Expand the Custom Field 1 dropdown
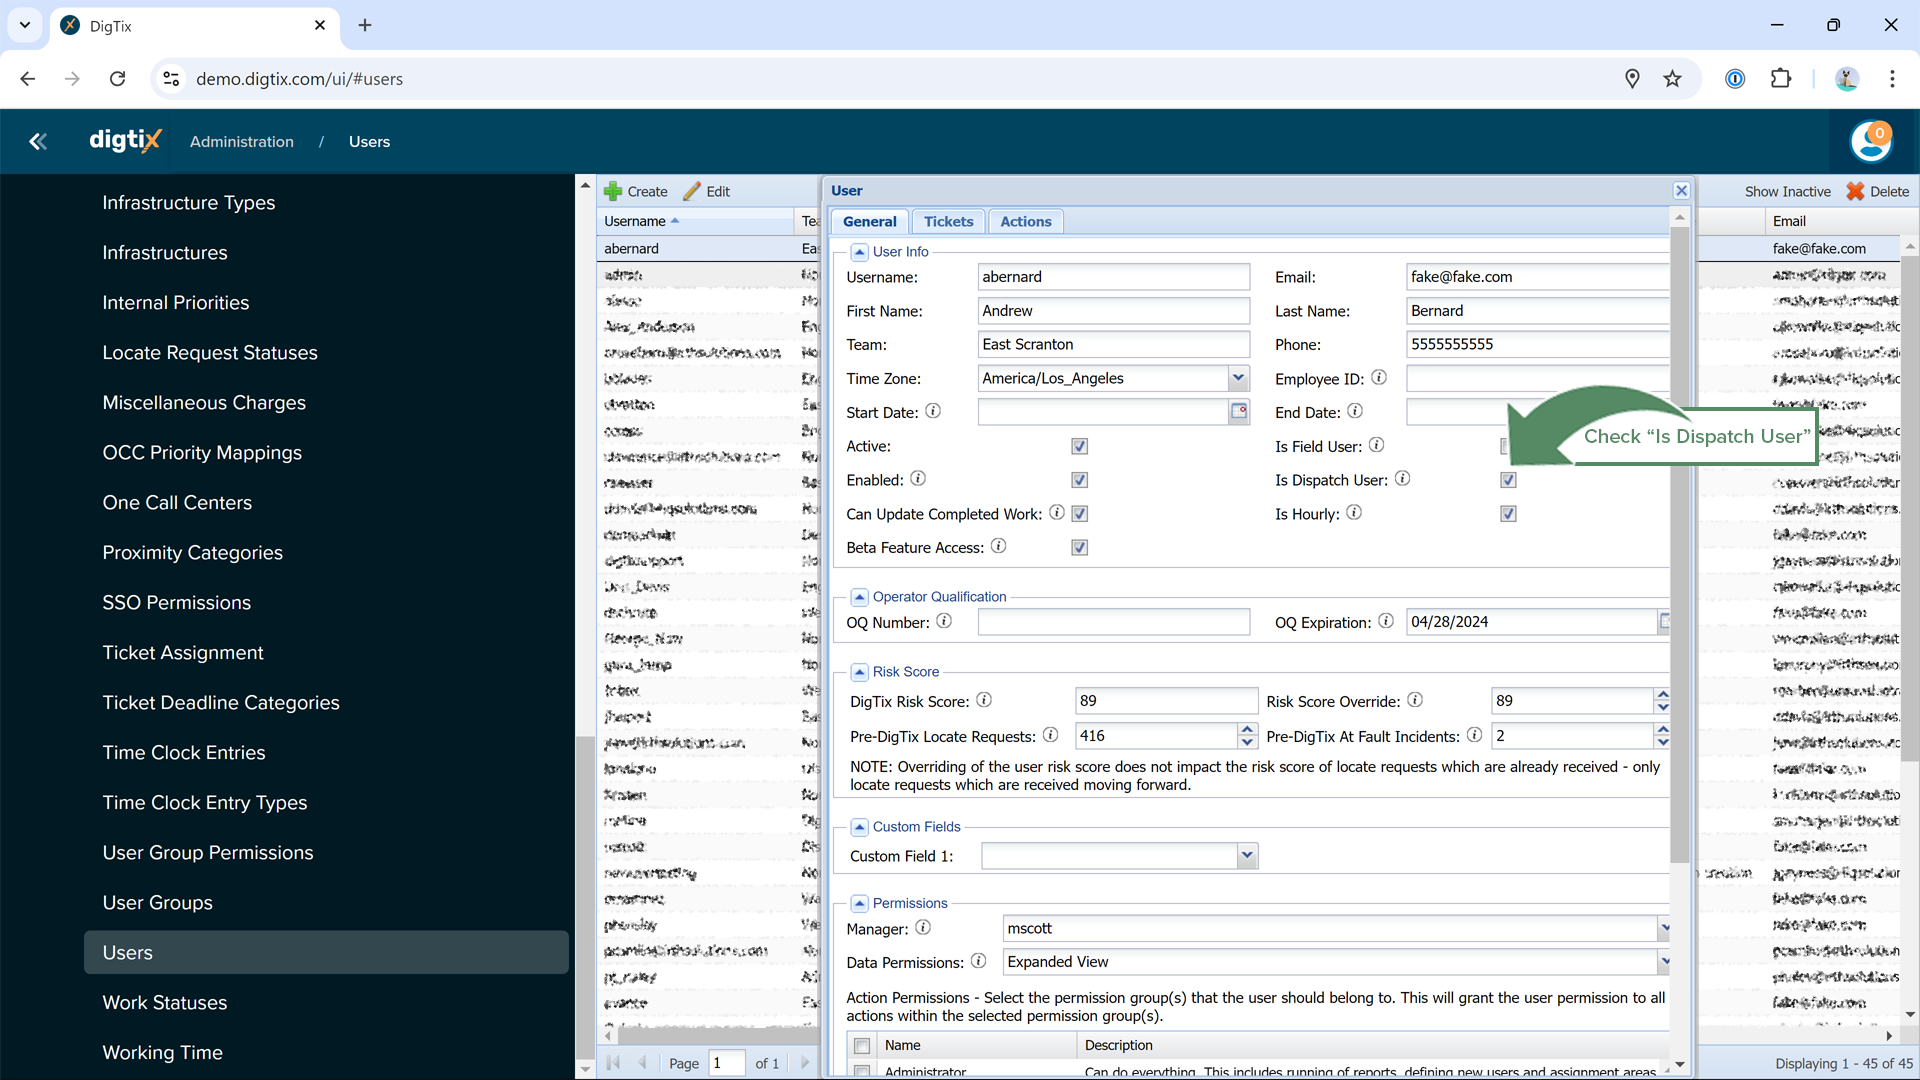The image size is (1920, 1080). (1246, 856)
